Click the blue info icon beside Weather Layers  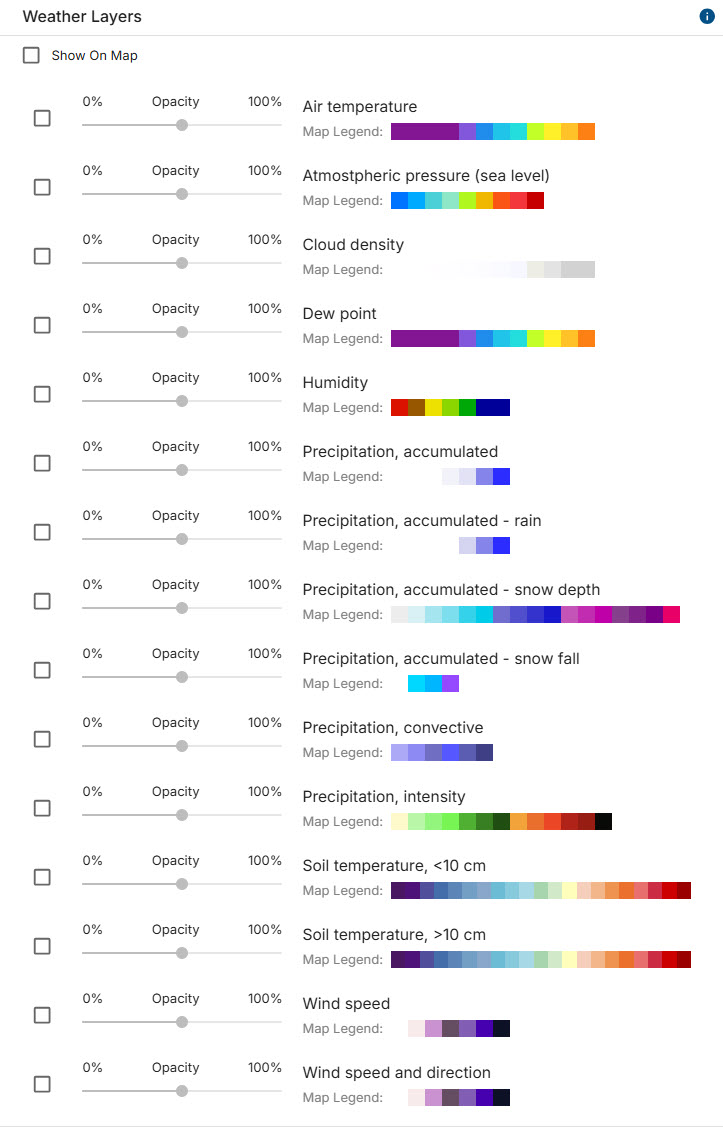(707, 17)
